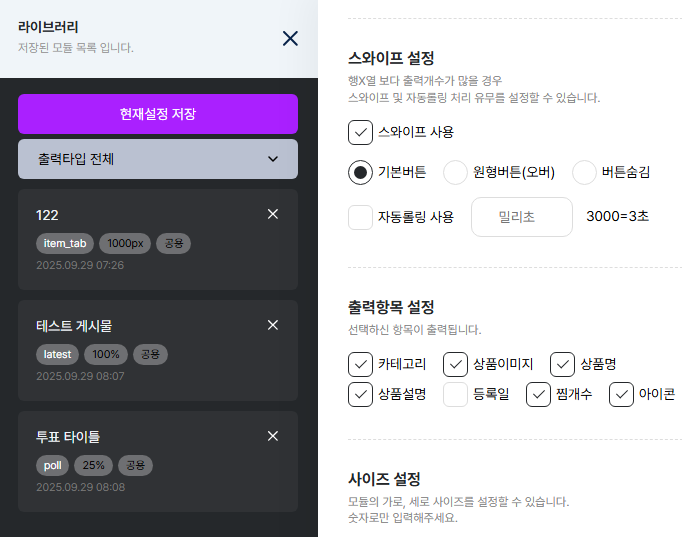The width and height of the screenshot is (682, 537).
Task: Choose the 원형버튼(오버) radio option
Action: [x=456, y=172]
